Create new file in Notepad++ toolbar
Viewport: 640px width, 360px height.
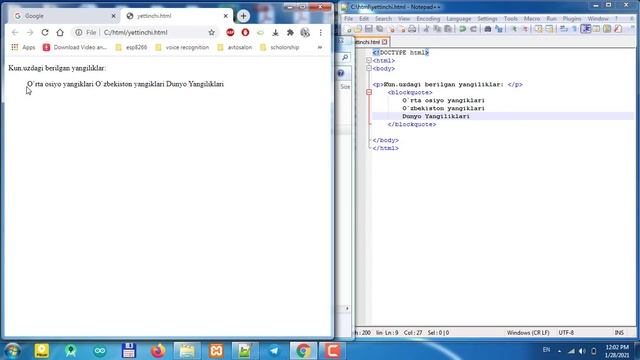(x=348, y=29)
